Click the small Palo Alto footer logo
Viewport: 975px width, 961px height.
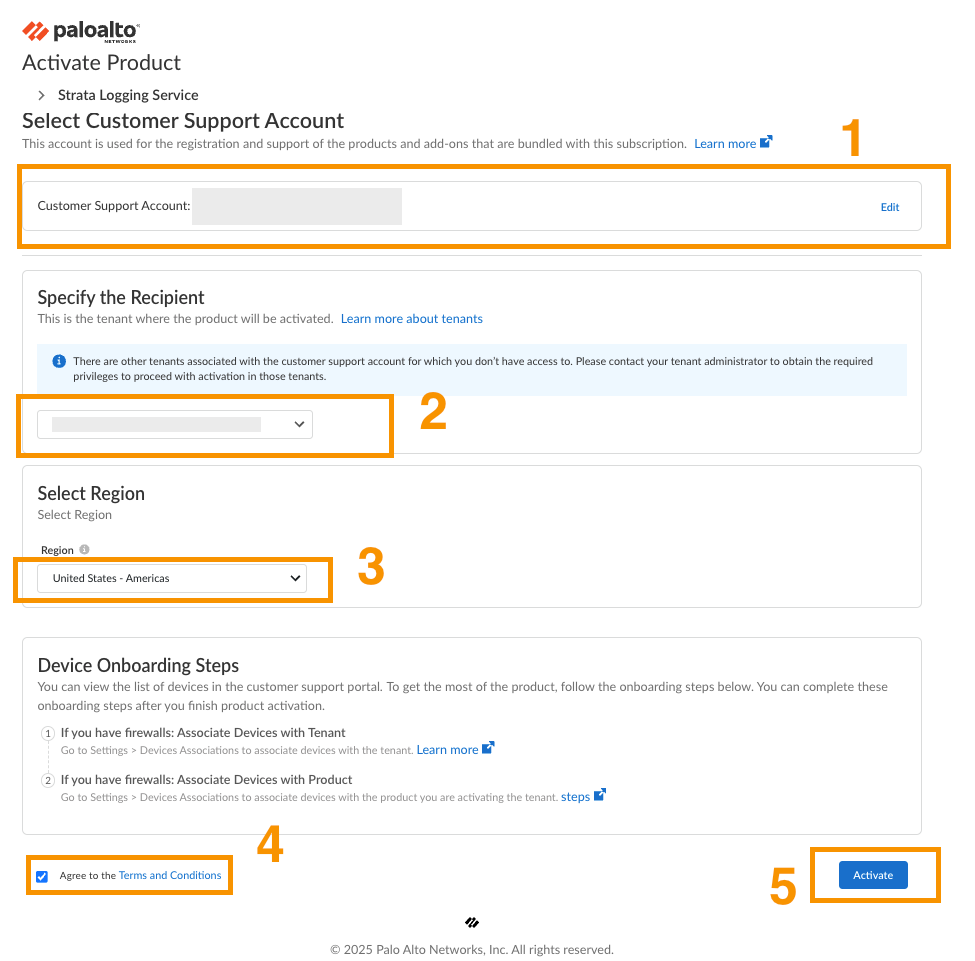point(472,923)
